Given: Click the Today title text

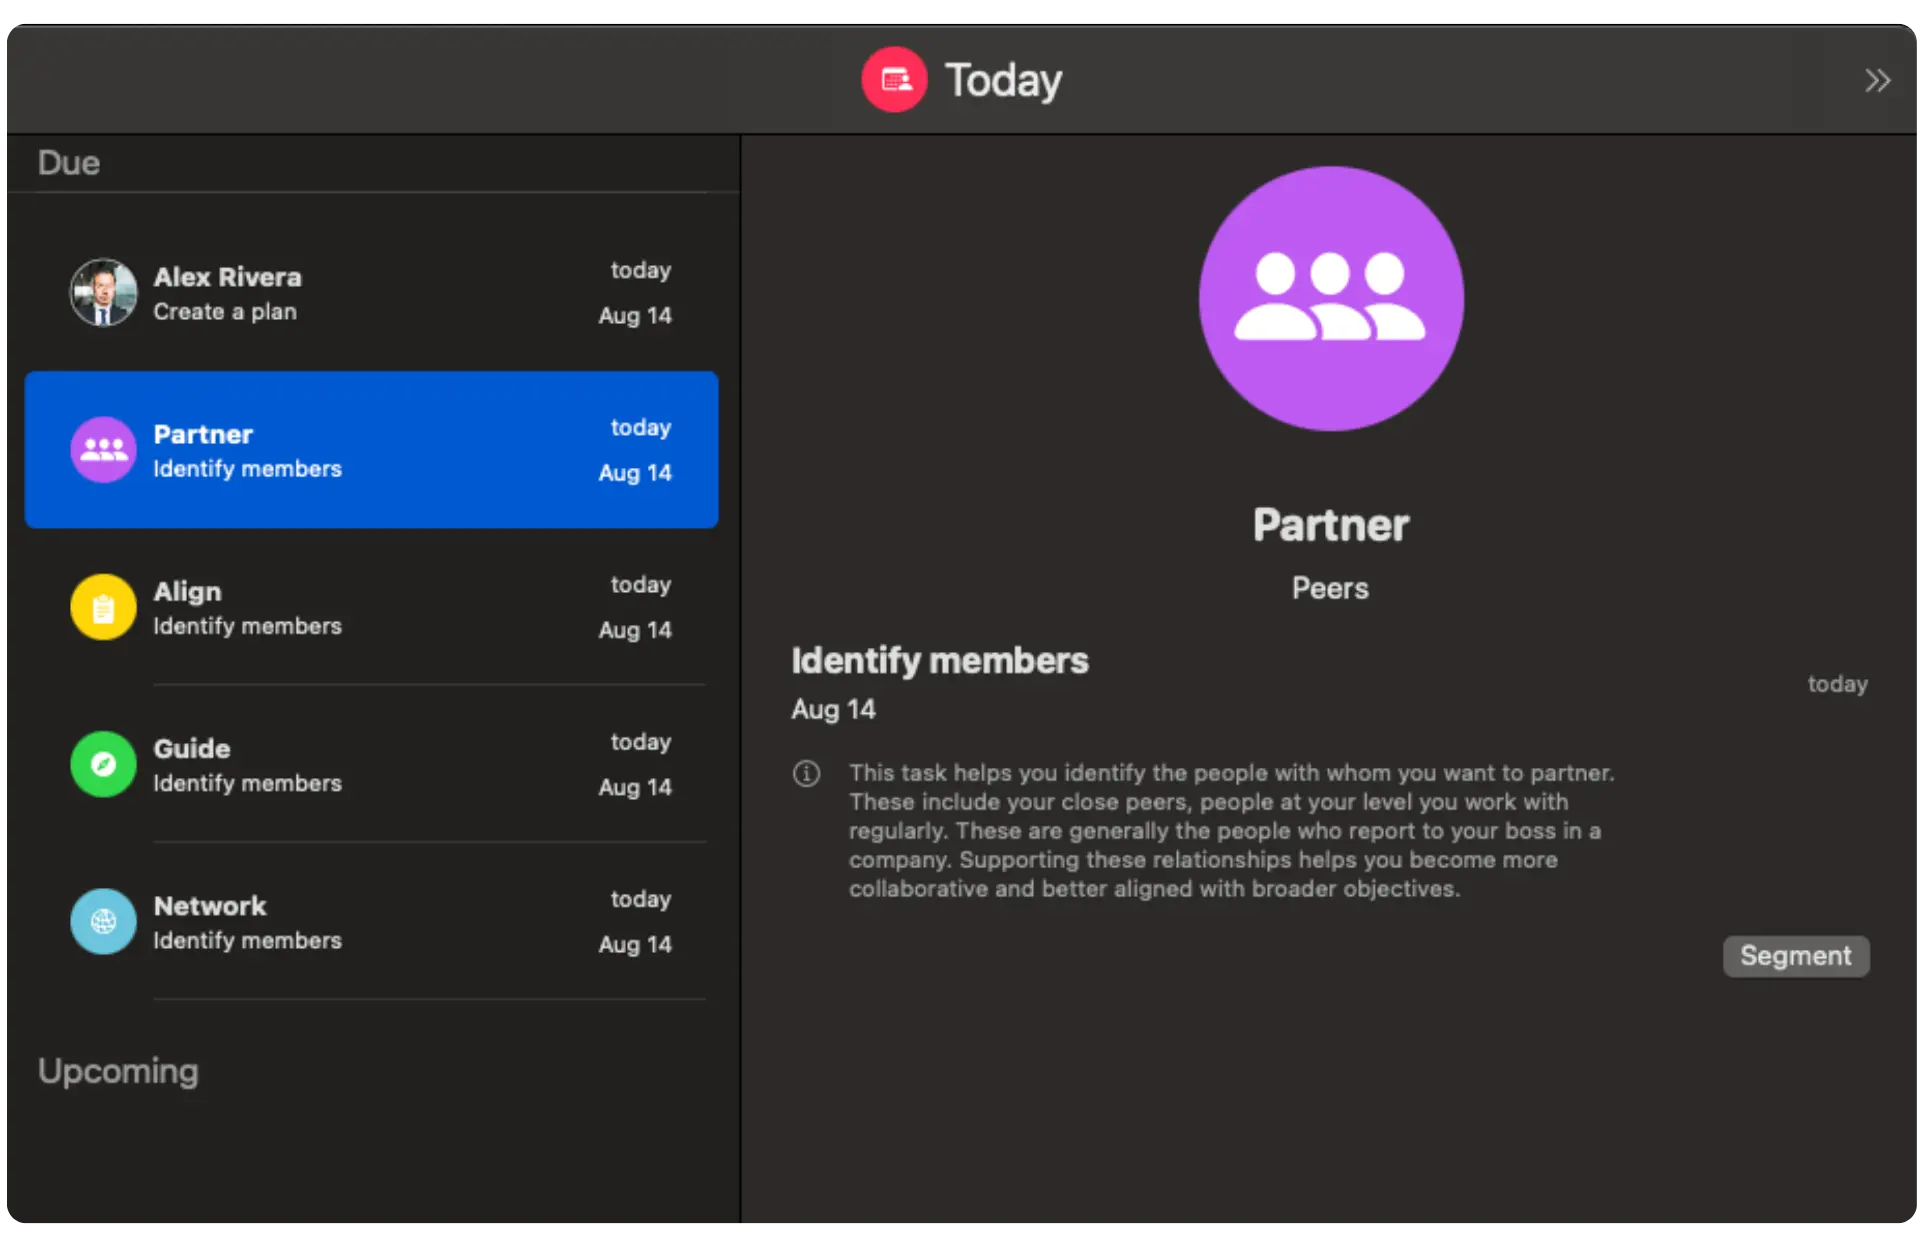Looking at the screenshot, I should tap(1003, 81).
